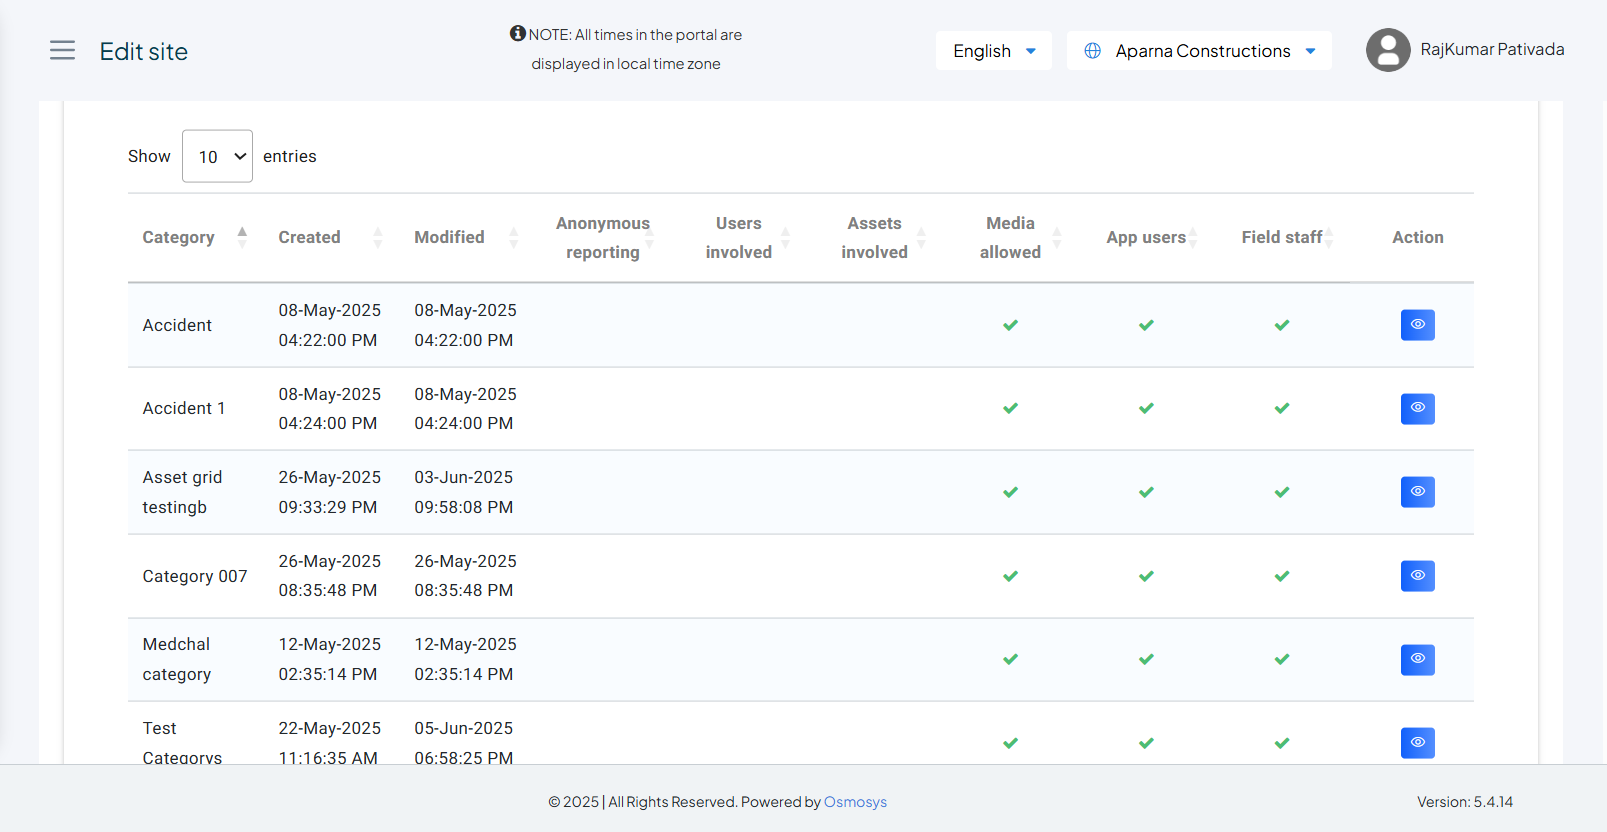Click the view eye icon for Accident
The width and height of the screenshot is (1607, 832).
[1417, 325]
